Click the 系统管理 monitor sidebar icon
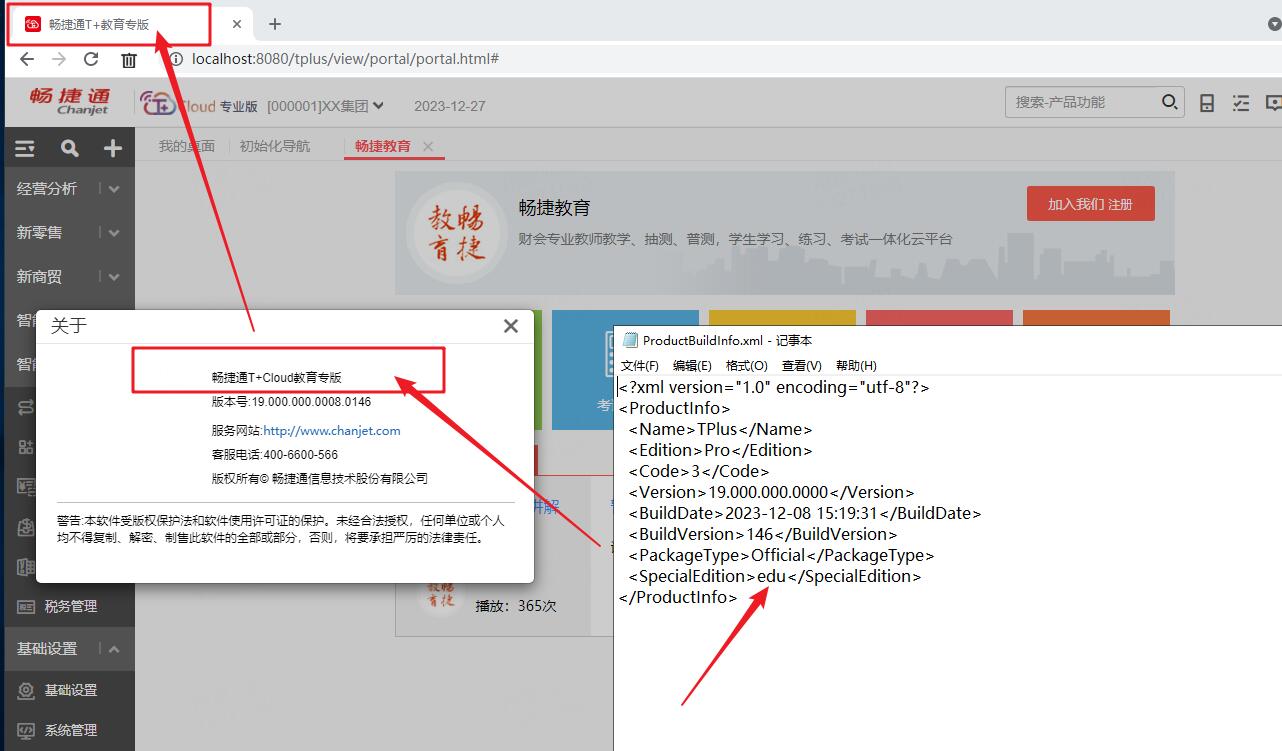 [27, 730]
